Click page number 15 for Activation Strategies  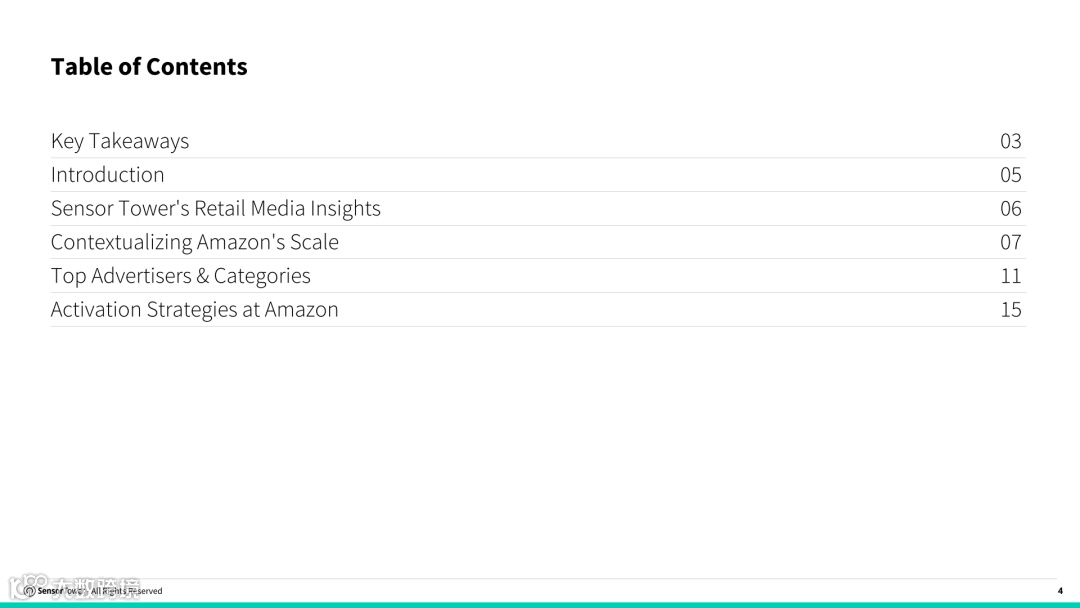coord(1010,310)
